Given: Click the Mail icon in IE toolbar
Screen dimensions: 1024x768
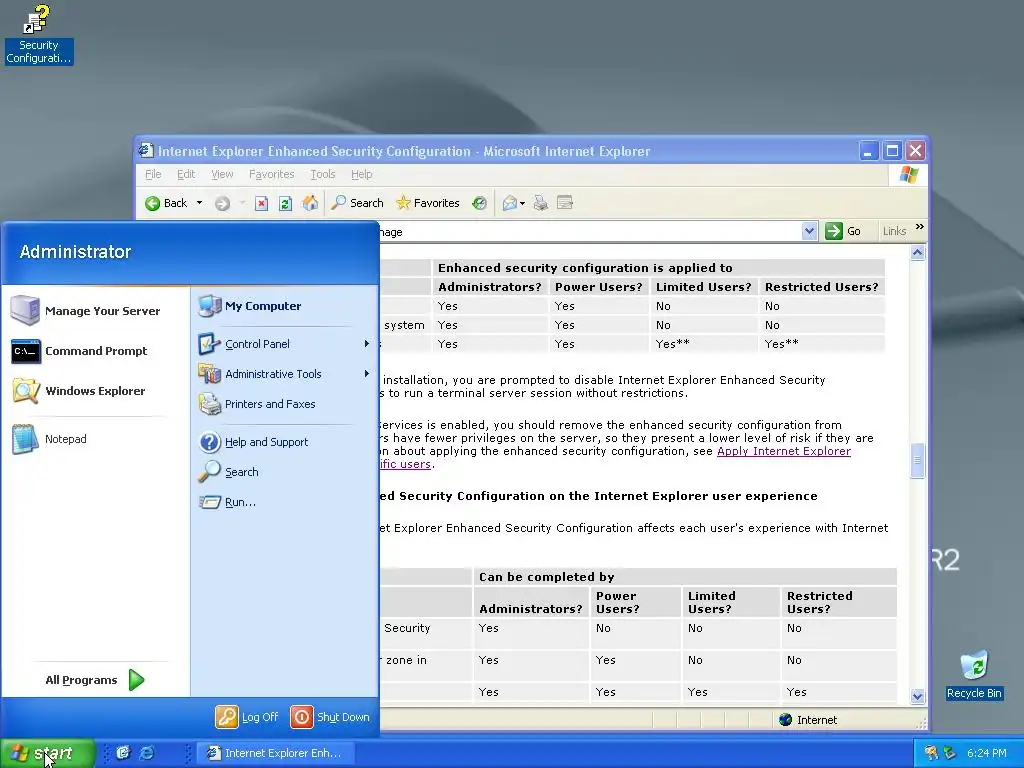Looking at the screenshot, I should pyautogui.click(x=510, y=203).
